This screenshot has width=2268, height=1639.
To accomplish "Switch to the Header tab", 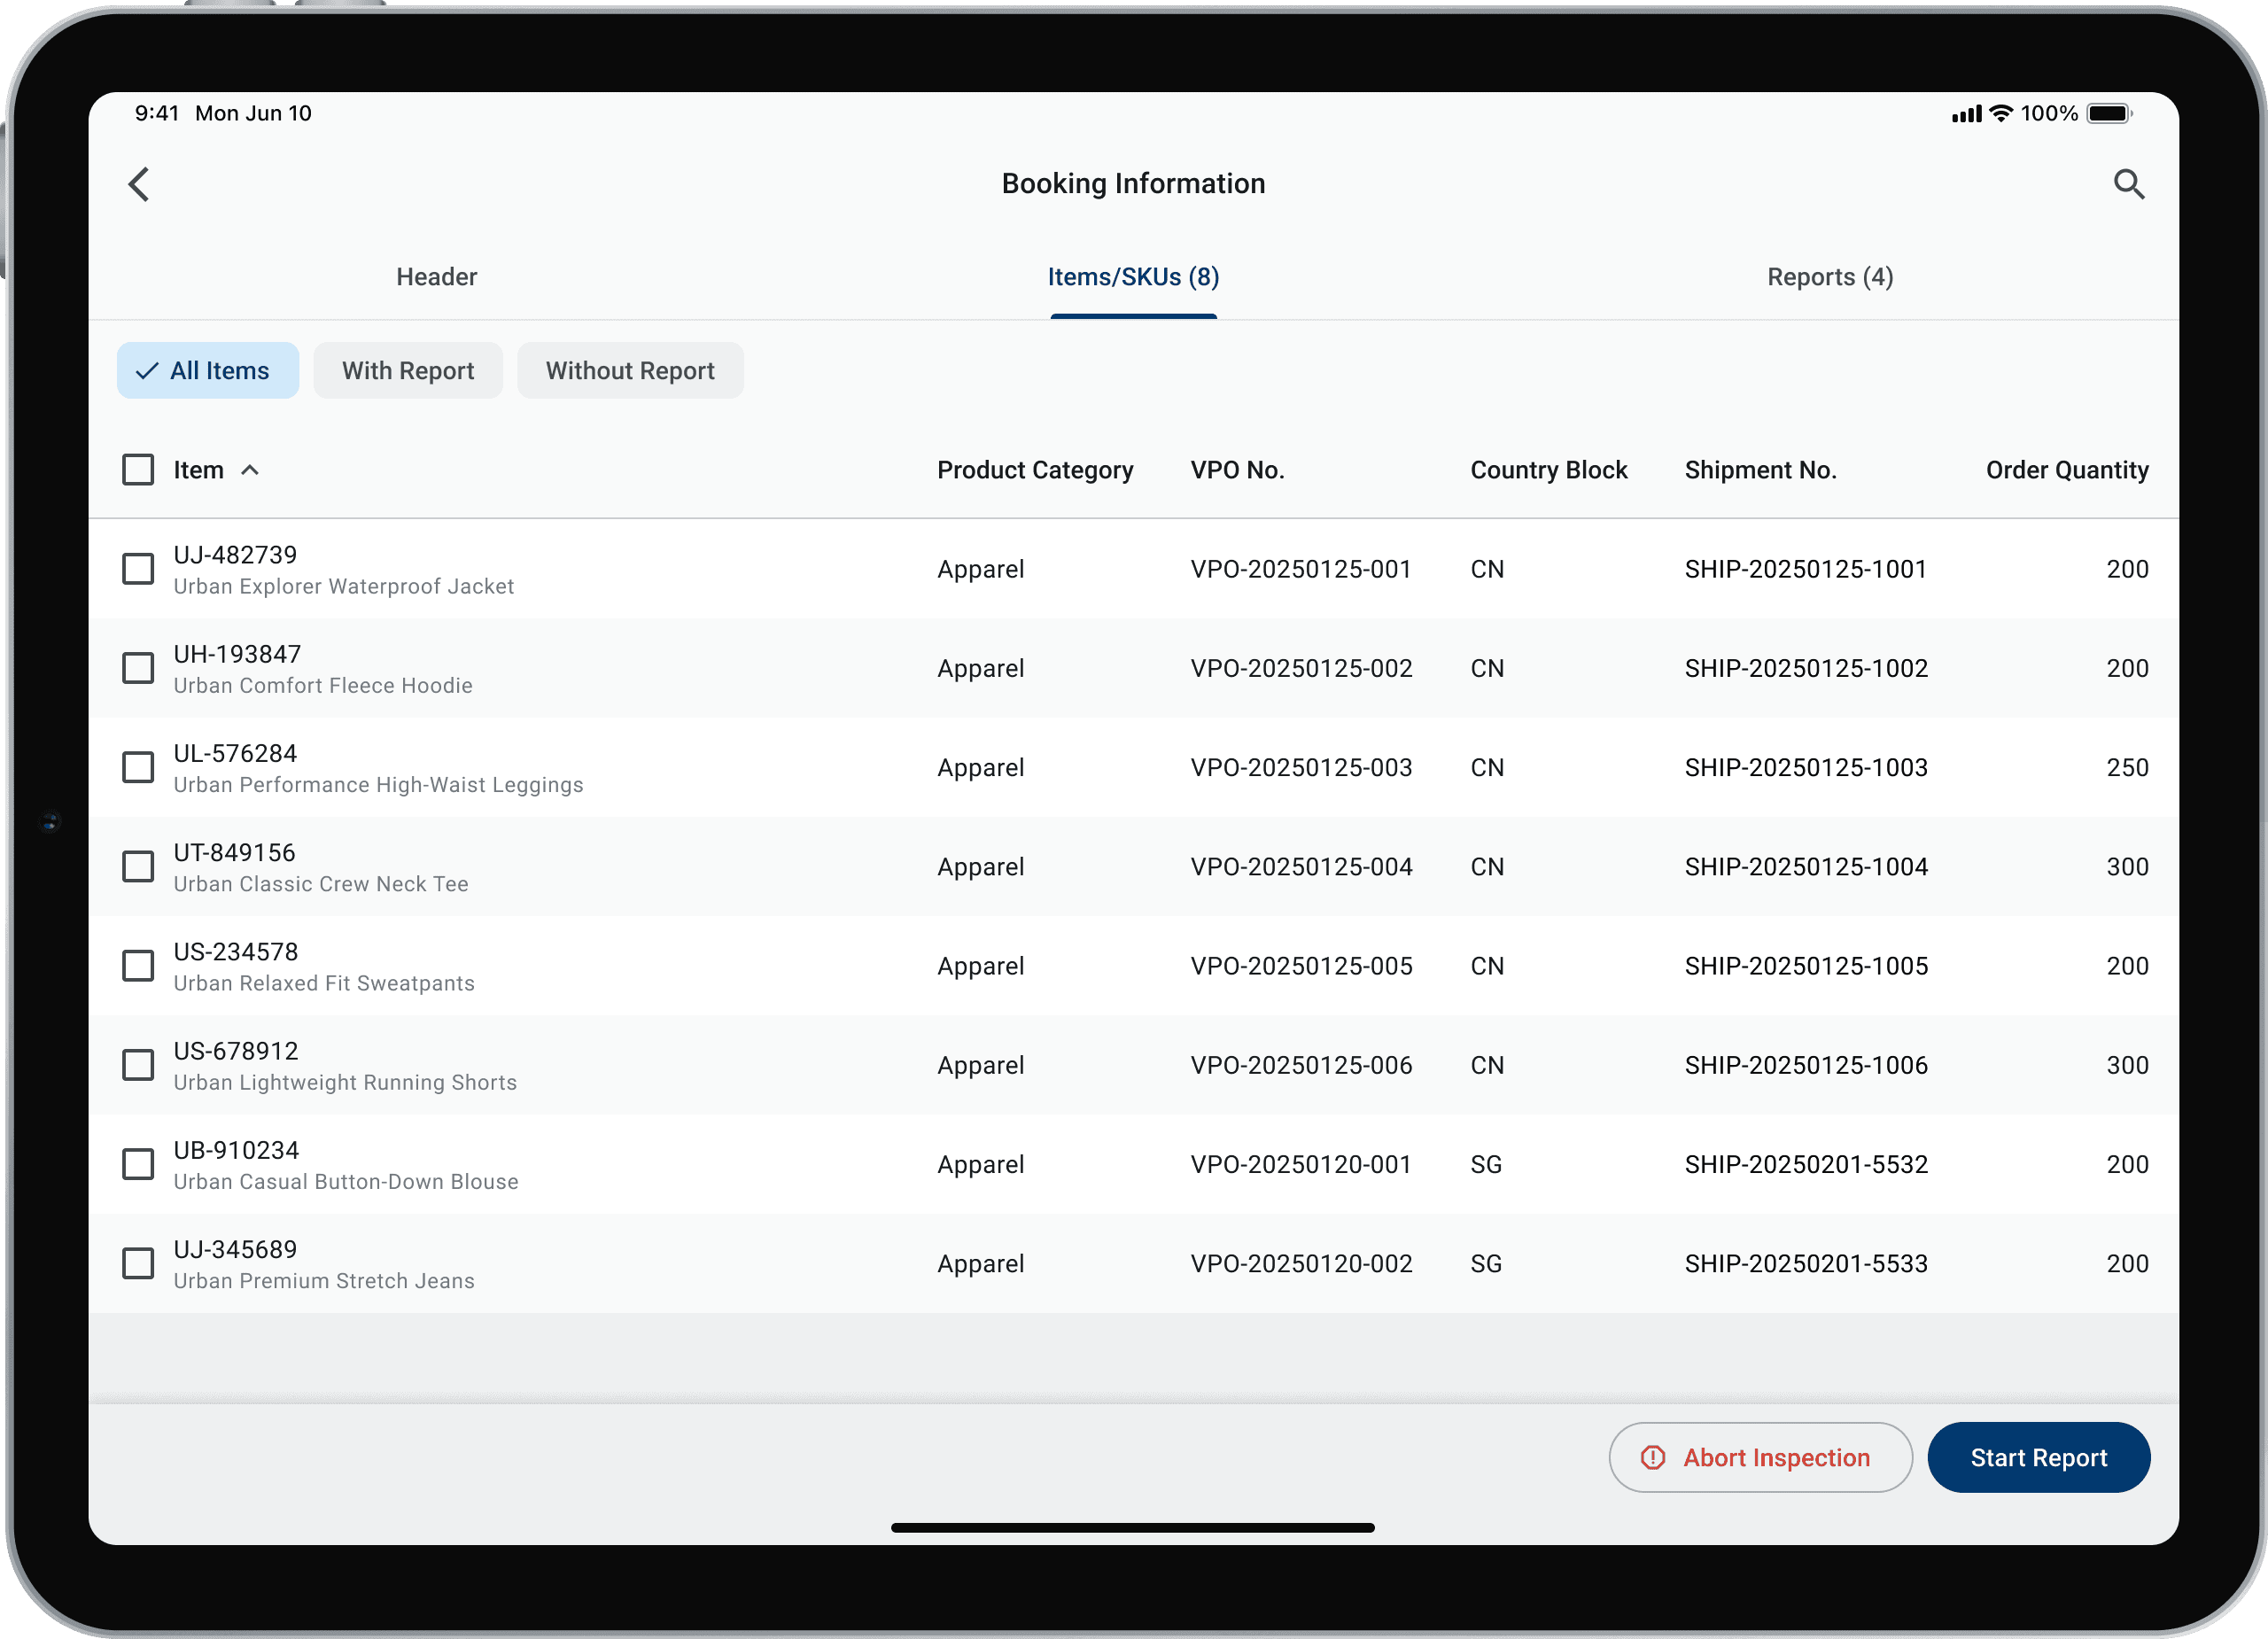I will 436,277.
